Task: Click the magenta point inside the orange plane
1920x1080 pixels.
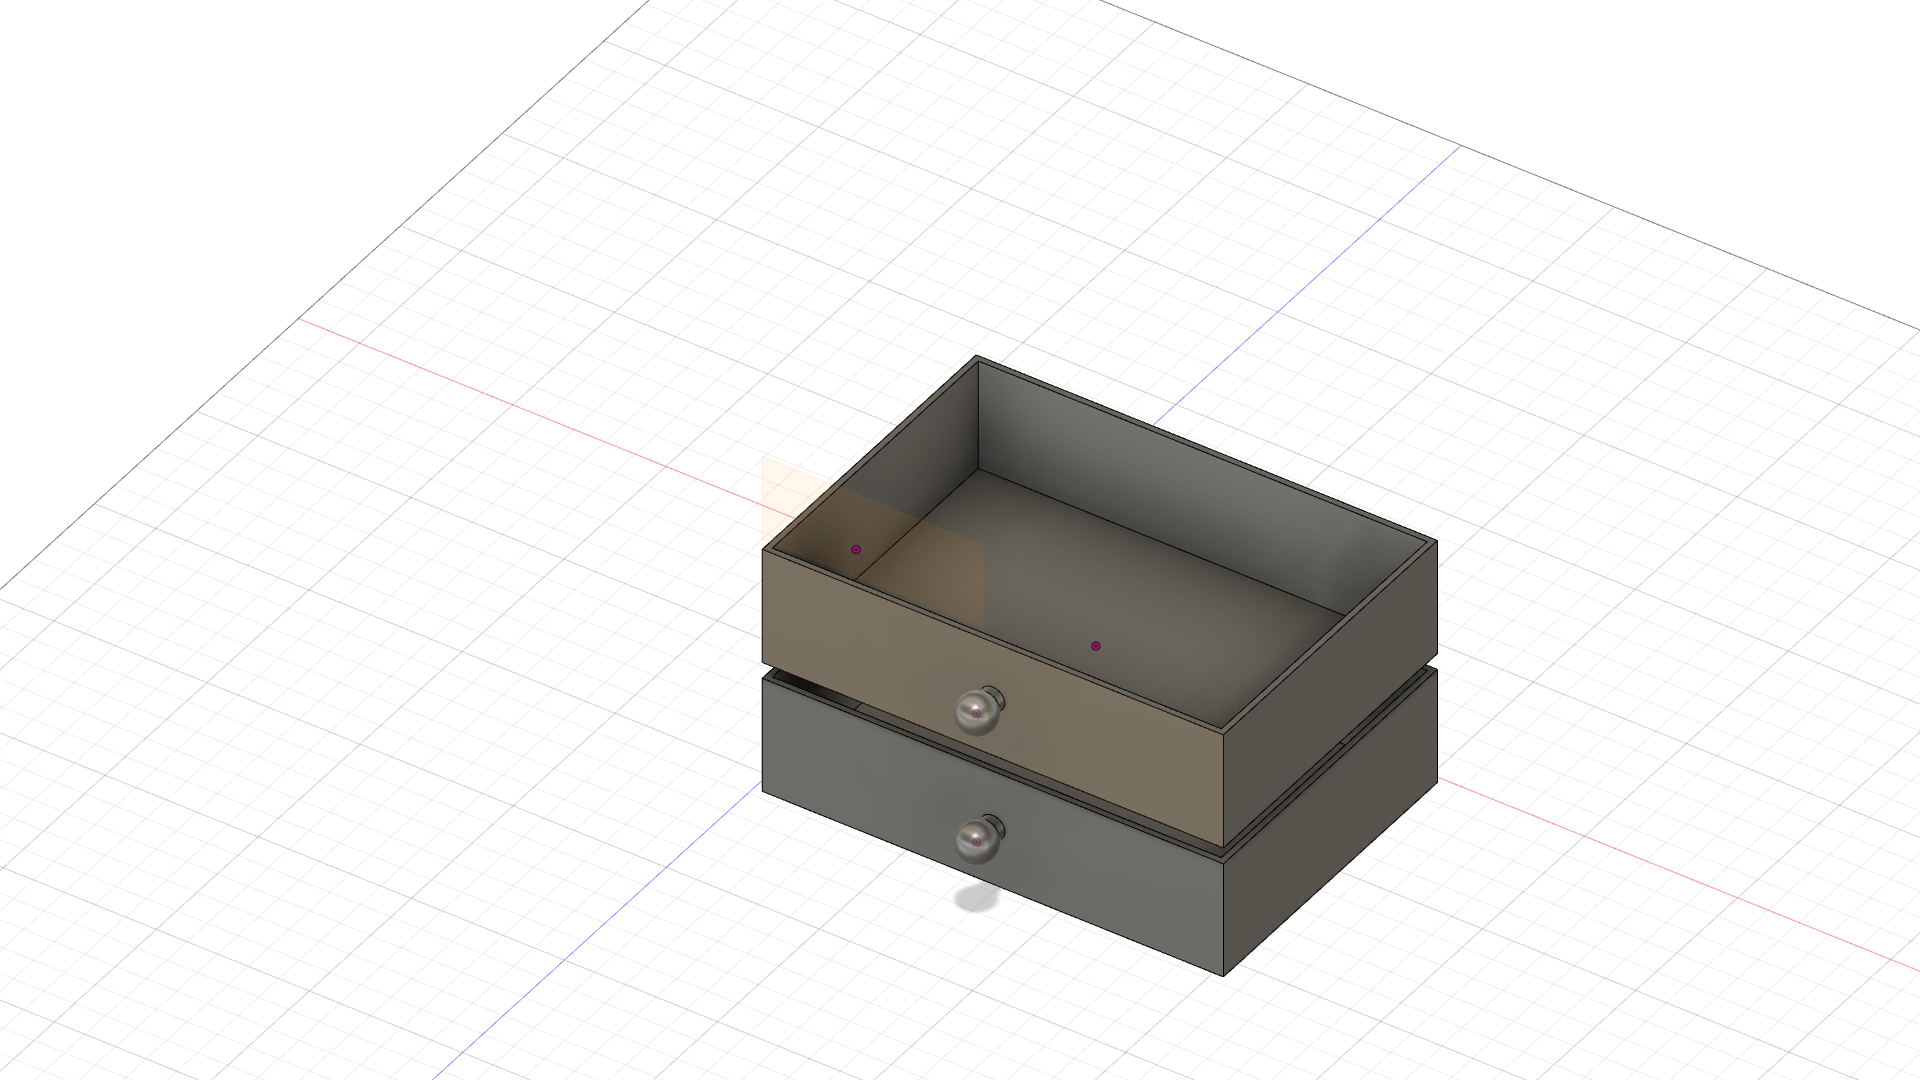Action: [856, 549]
